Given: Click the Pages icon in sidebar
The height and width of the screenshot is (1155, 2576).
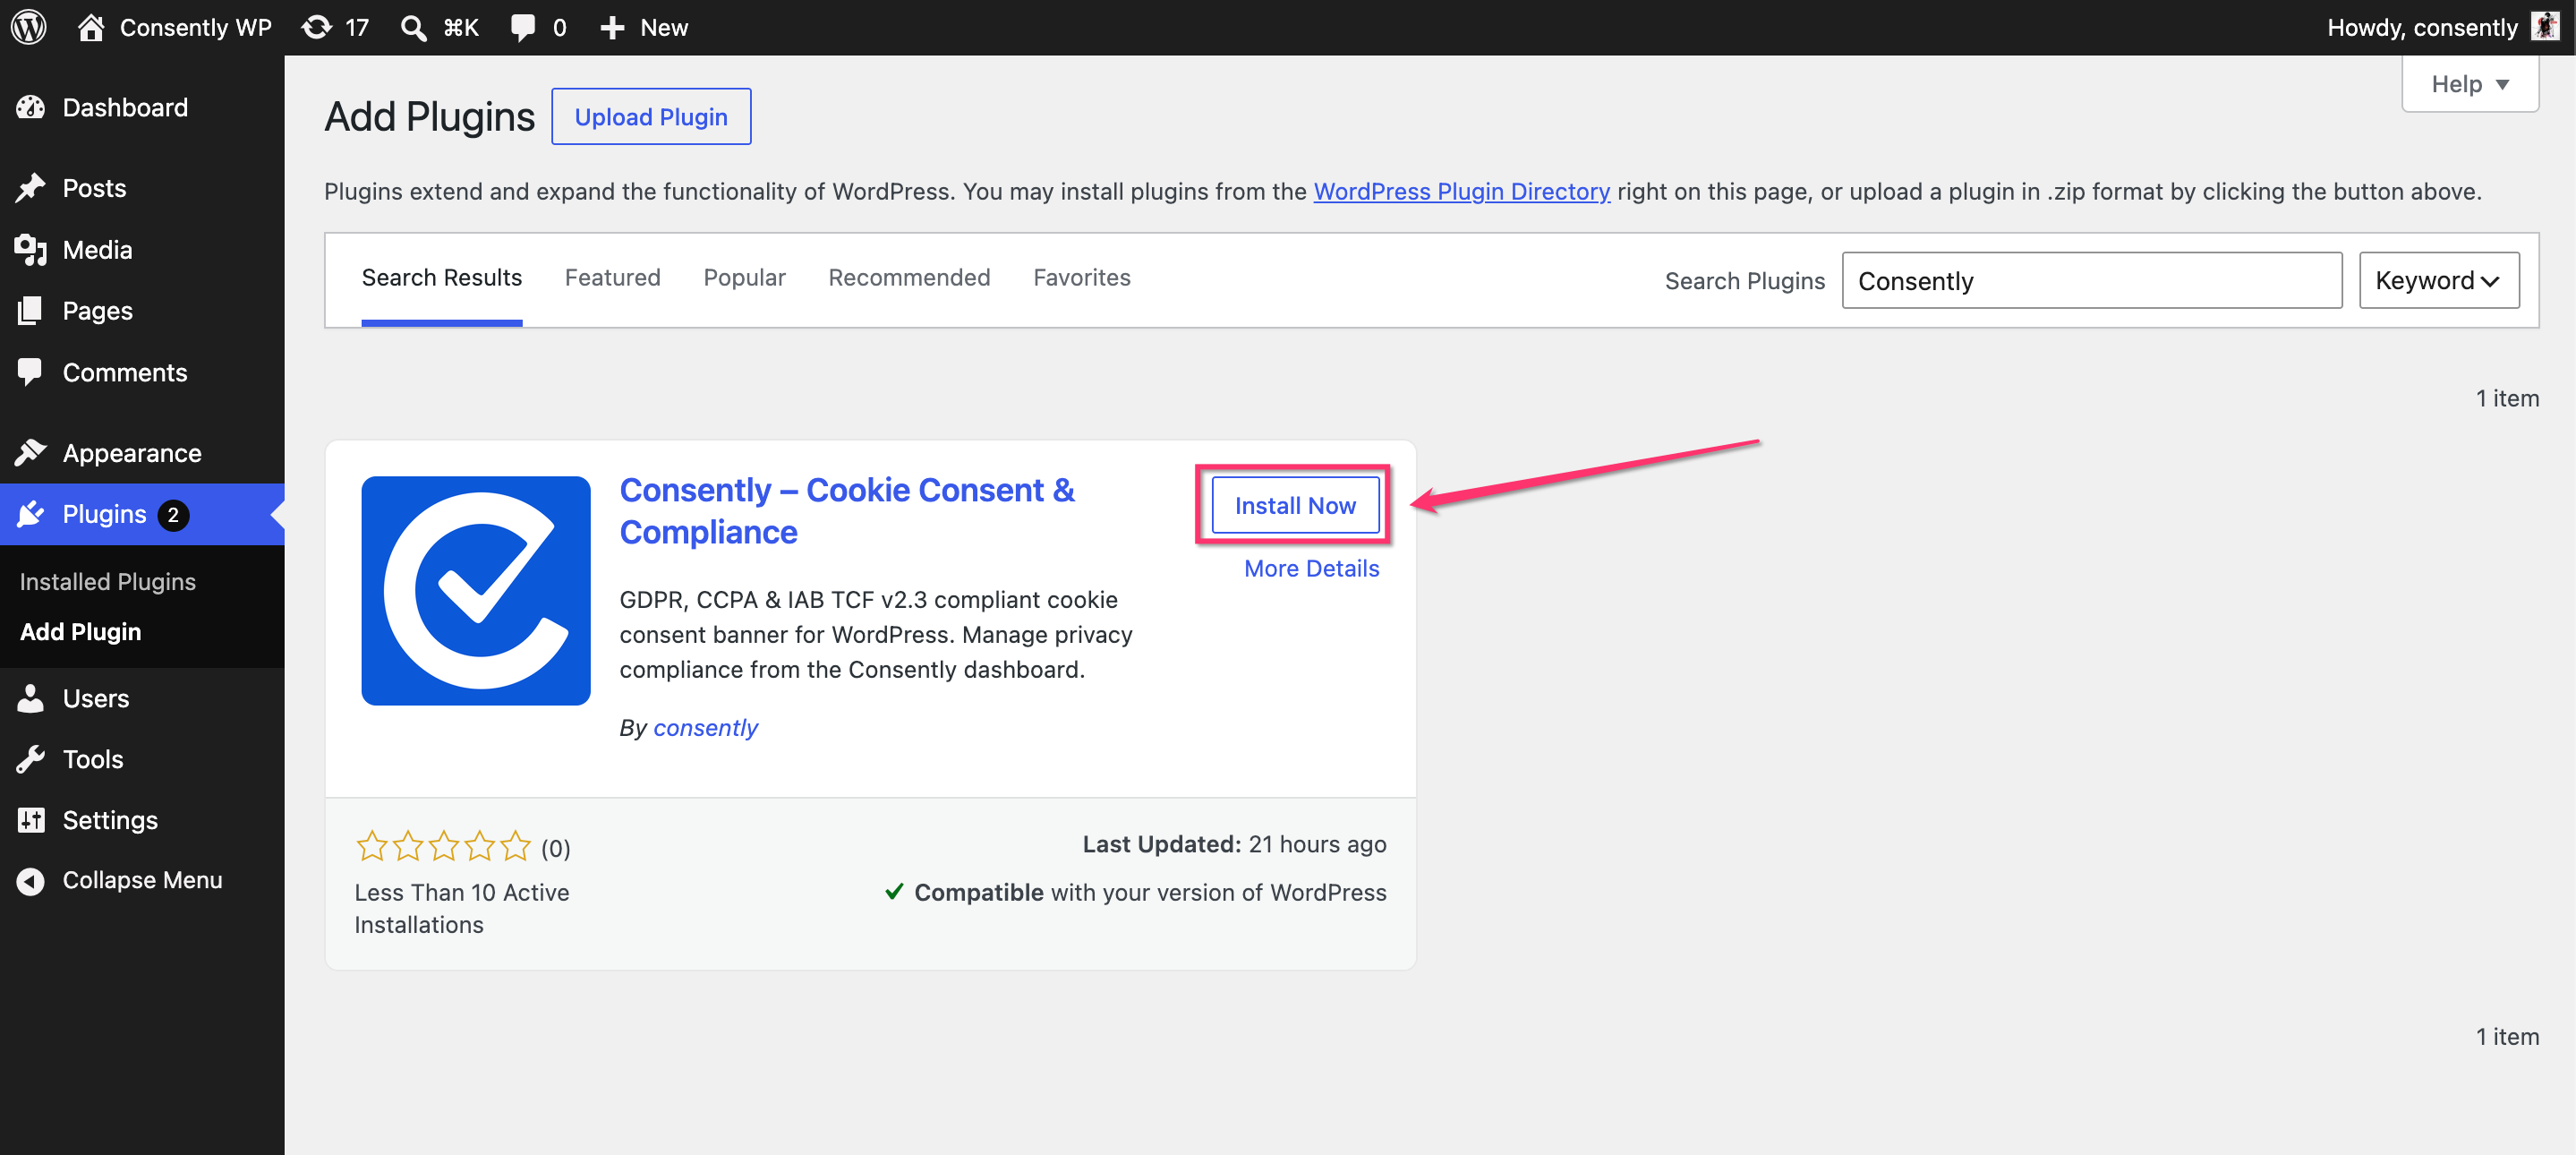Looking at the screenshot, I should click(30, 311).
